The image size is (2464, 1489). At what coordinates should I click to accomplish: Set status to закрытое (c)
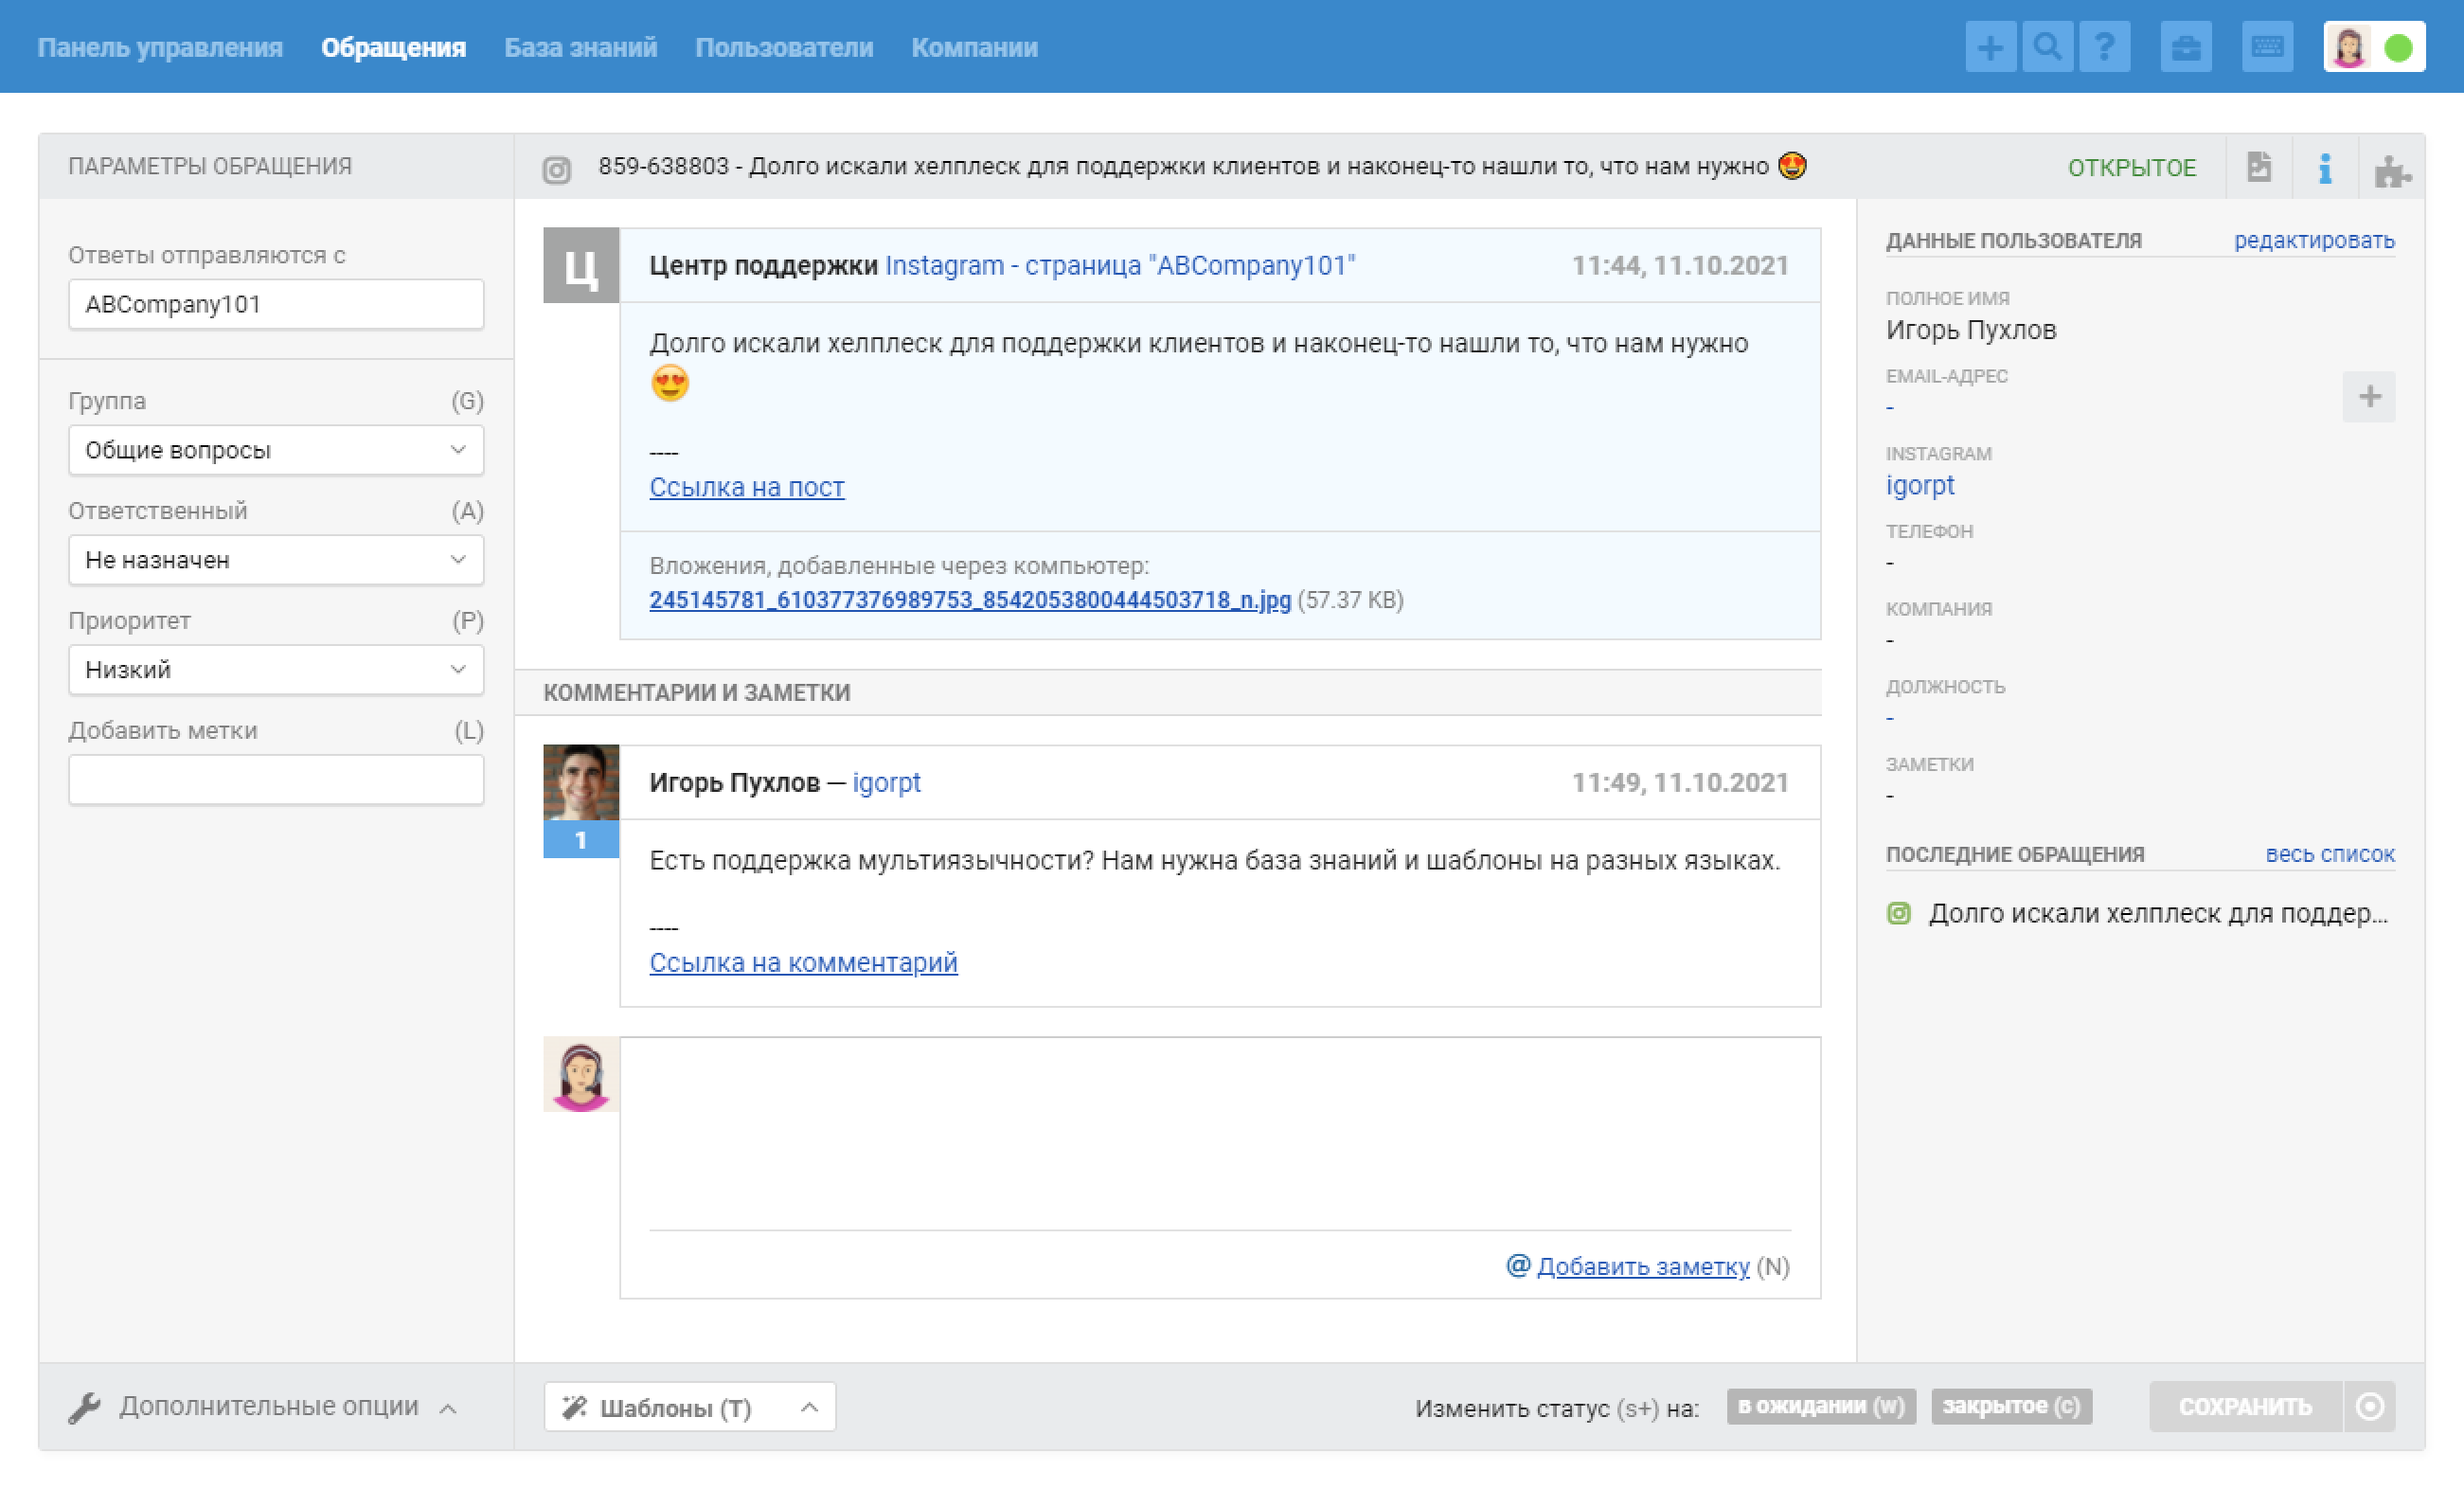click(x=2011, y=1406)
